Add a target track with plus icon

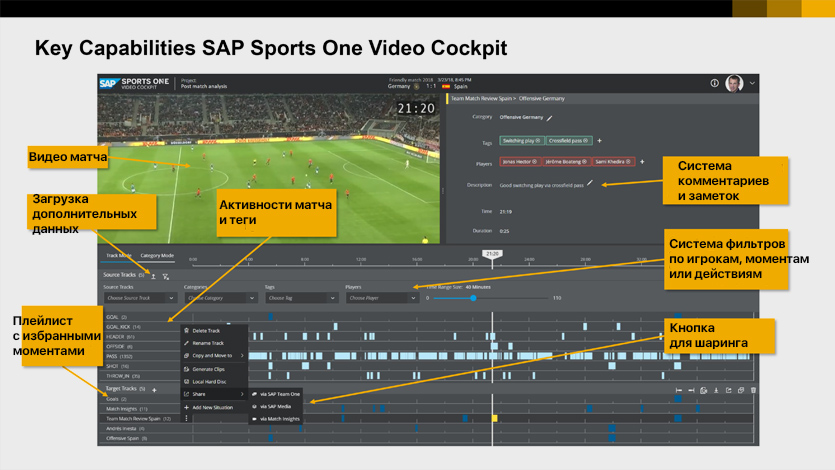click(154, 389)
